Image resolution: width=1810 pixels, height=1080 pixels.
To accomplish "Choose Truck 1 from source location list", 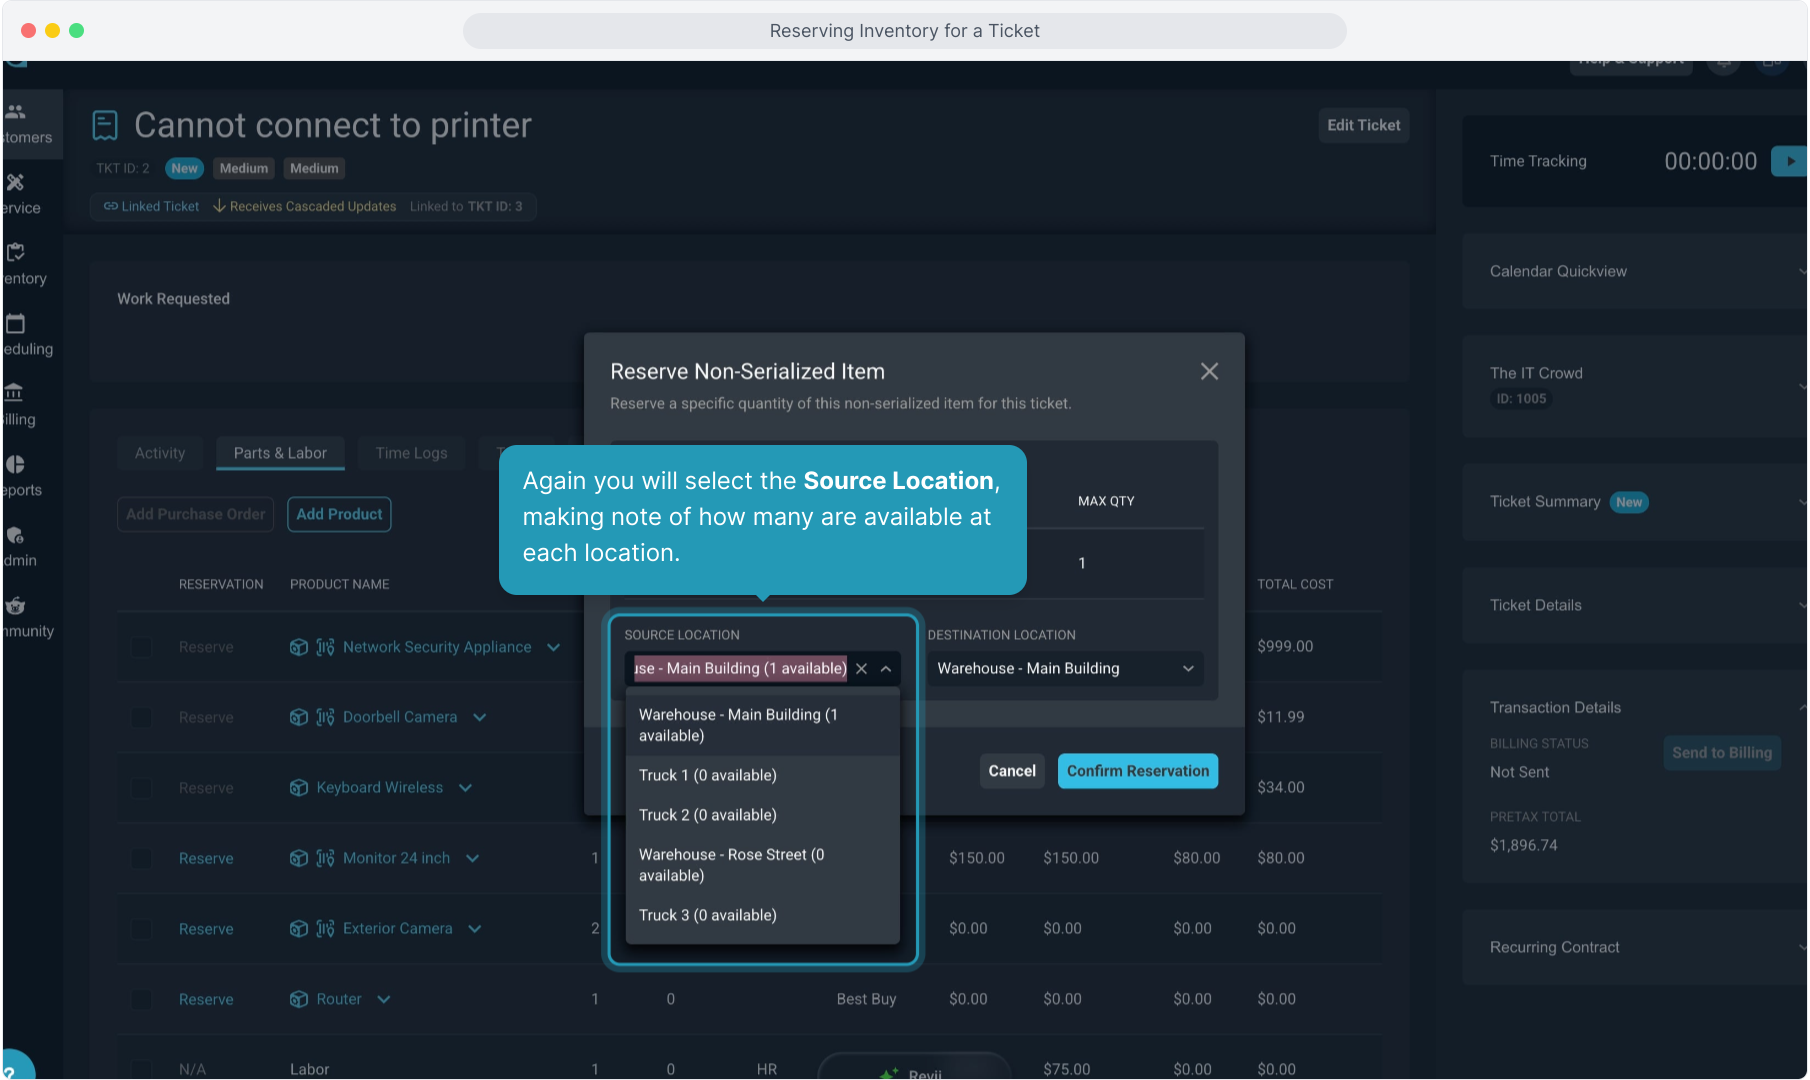I will (707, 775).
